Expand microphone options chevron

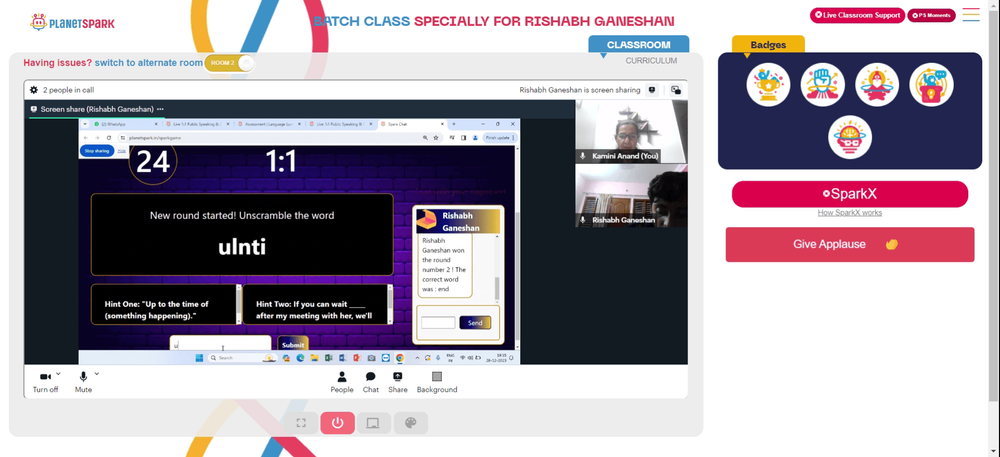pyautogui.click(x=97, y=374)
